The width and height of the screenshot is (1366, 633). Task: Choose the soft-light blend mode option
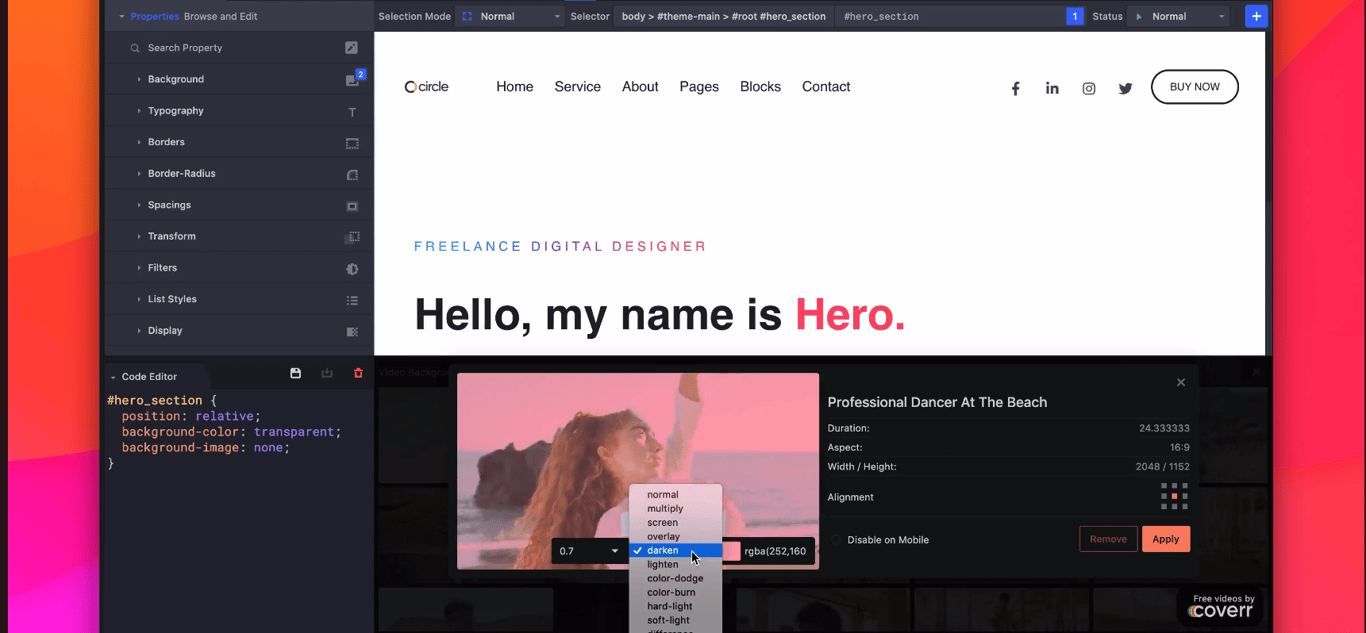(x=676, y=620)
